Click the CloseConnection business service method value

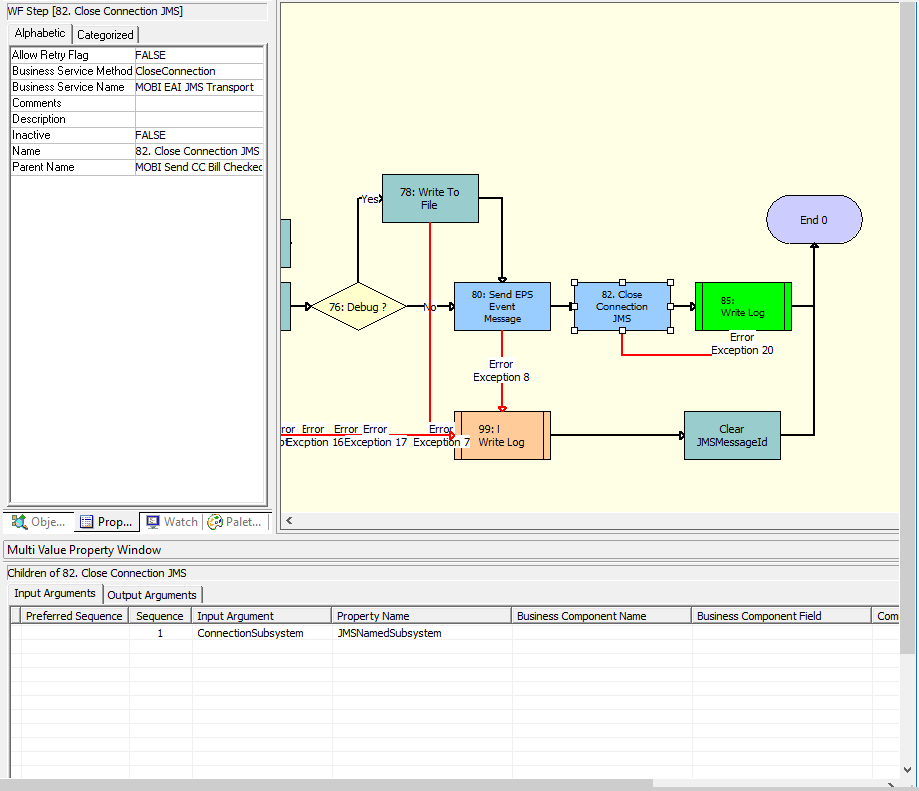(199, 71)
